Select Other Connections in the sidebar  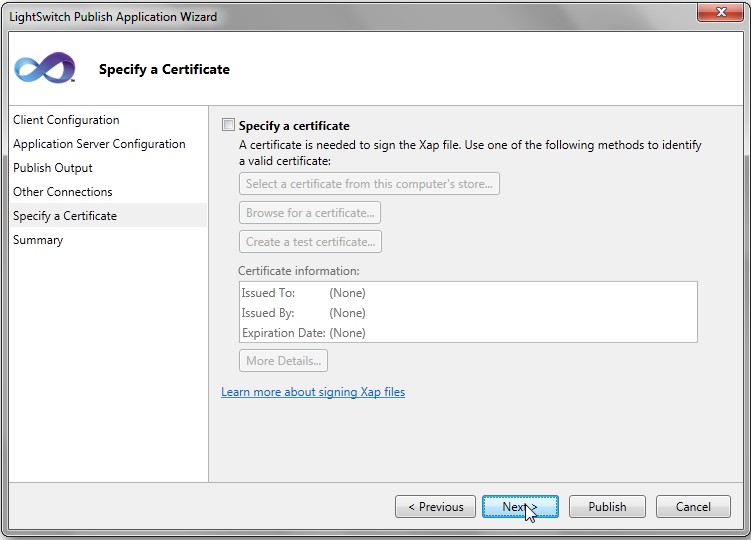click(63, 192)
